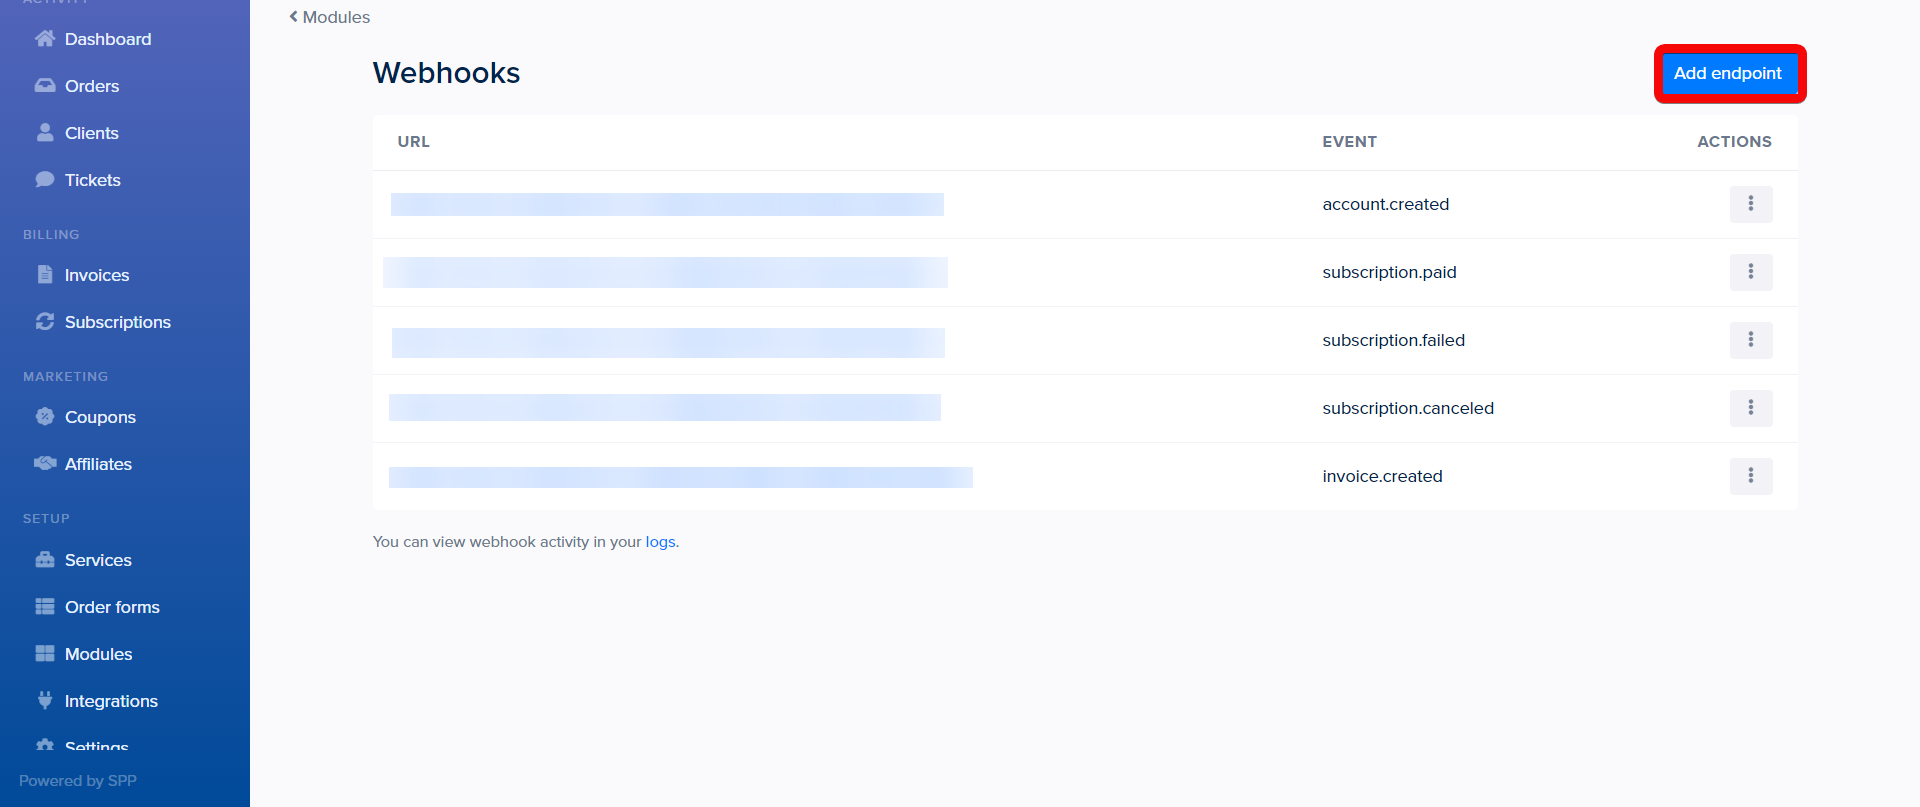Open Services under Setup

[98, 560]
